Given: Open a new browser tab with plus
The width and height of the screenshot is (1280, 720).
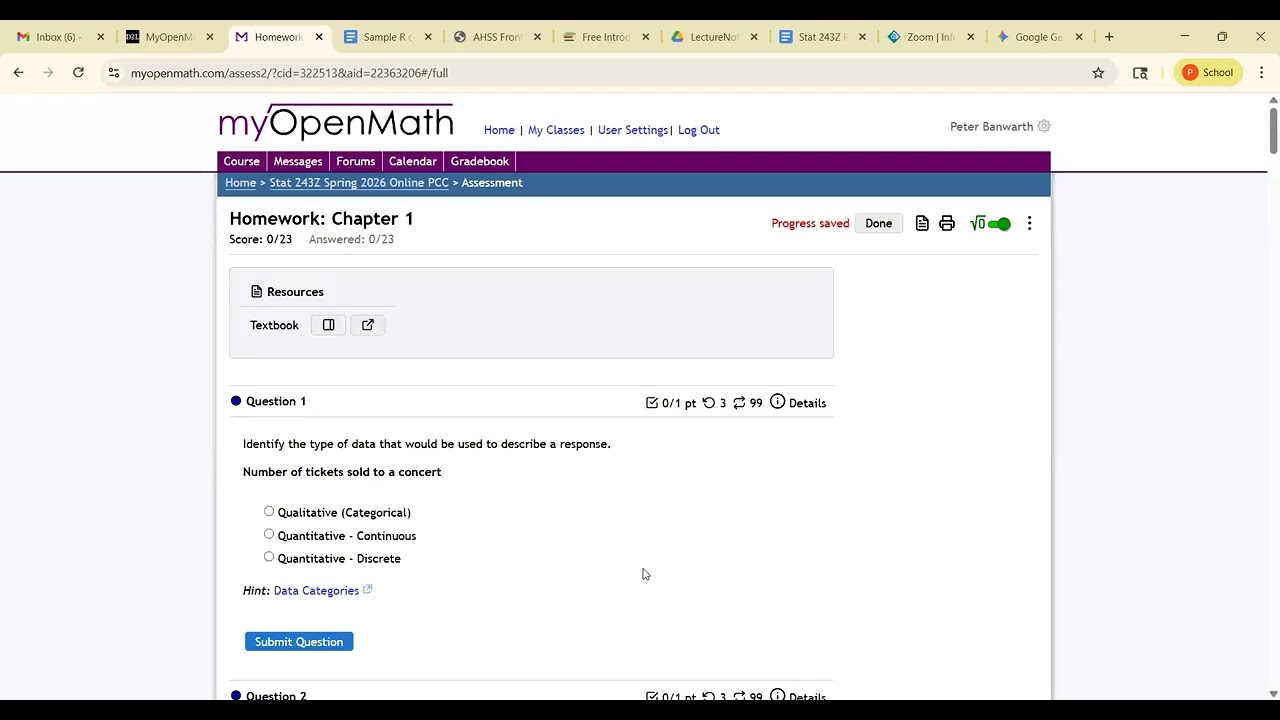Looking at the screenshot, I should click(x=1109, y=37).
